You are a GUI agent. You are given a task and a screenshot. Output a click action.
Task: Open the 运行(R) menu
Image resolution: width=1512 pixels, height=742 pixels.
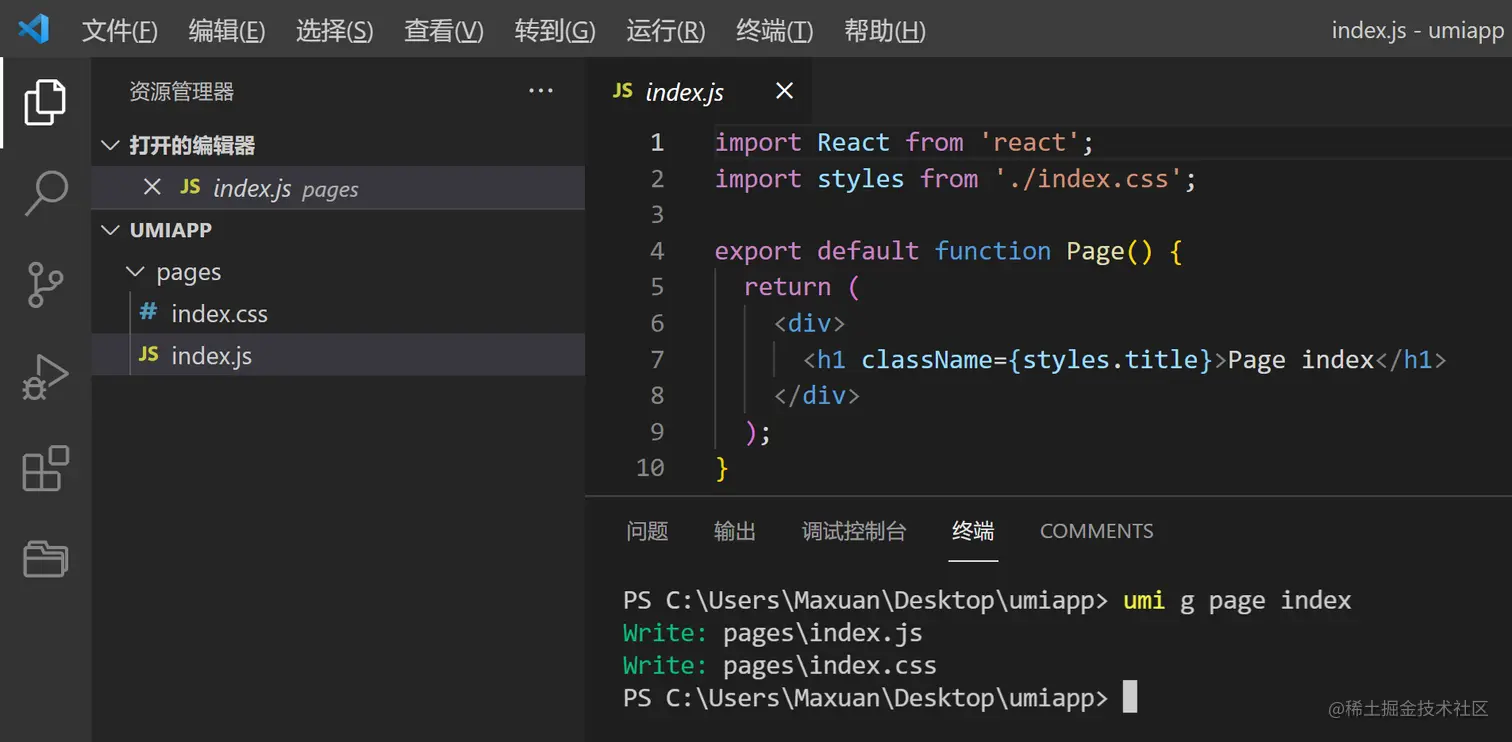point(666,31)
